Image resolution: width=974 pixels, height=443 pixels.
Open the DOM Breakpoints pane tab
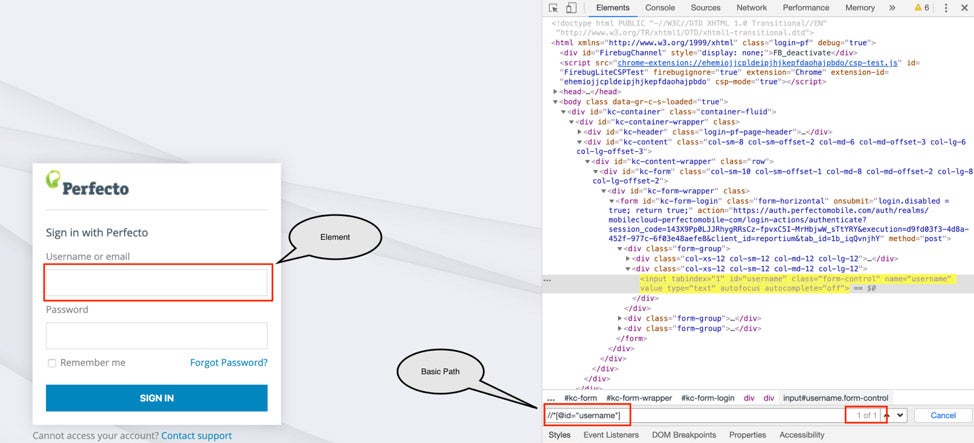[684, 435]
